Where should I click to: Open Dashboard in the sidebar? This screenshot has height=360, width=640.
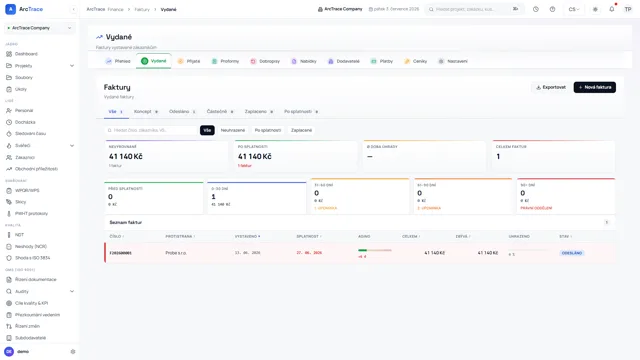pos(26,54)
